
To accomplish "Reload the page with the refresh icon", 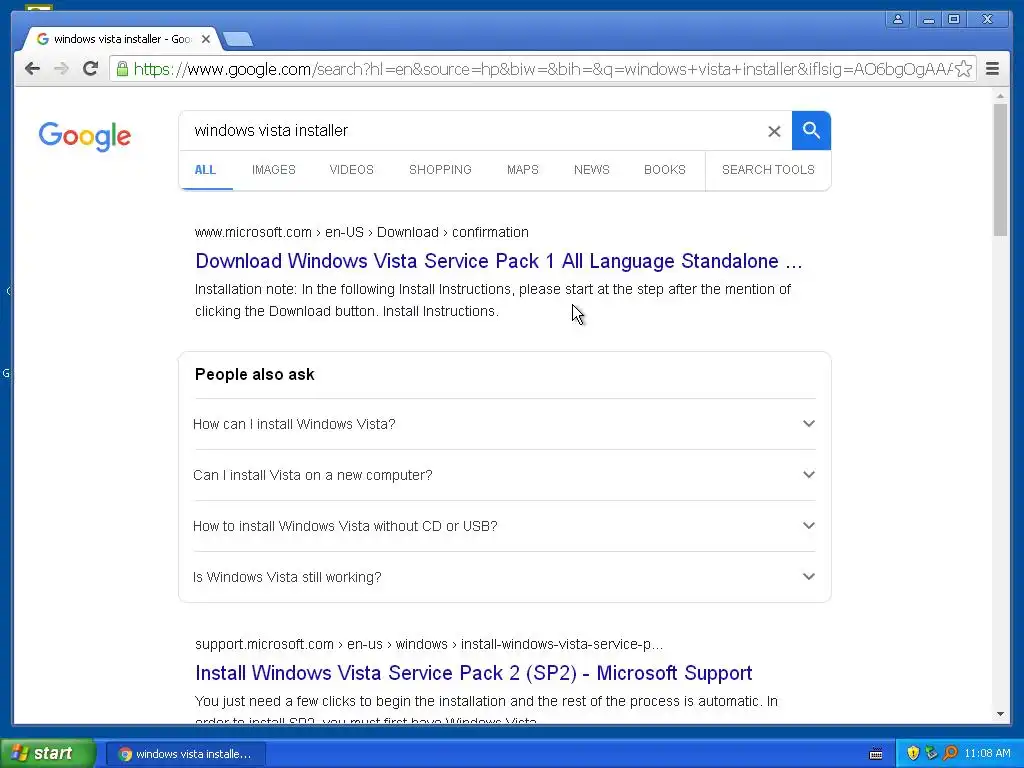I will (90, 69).
